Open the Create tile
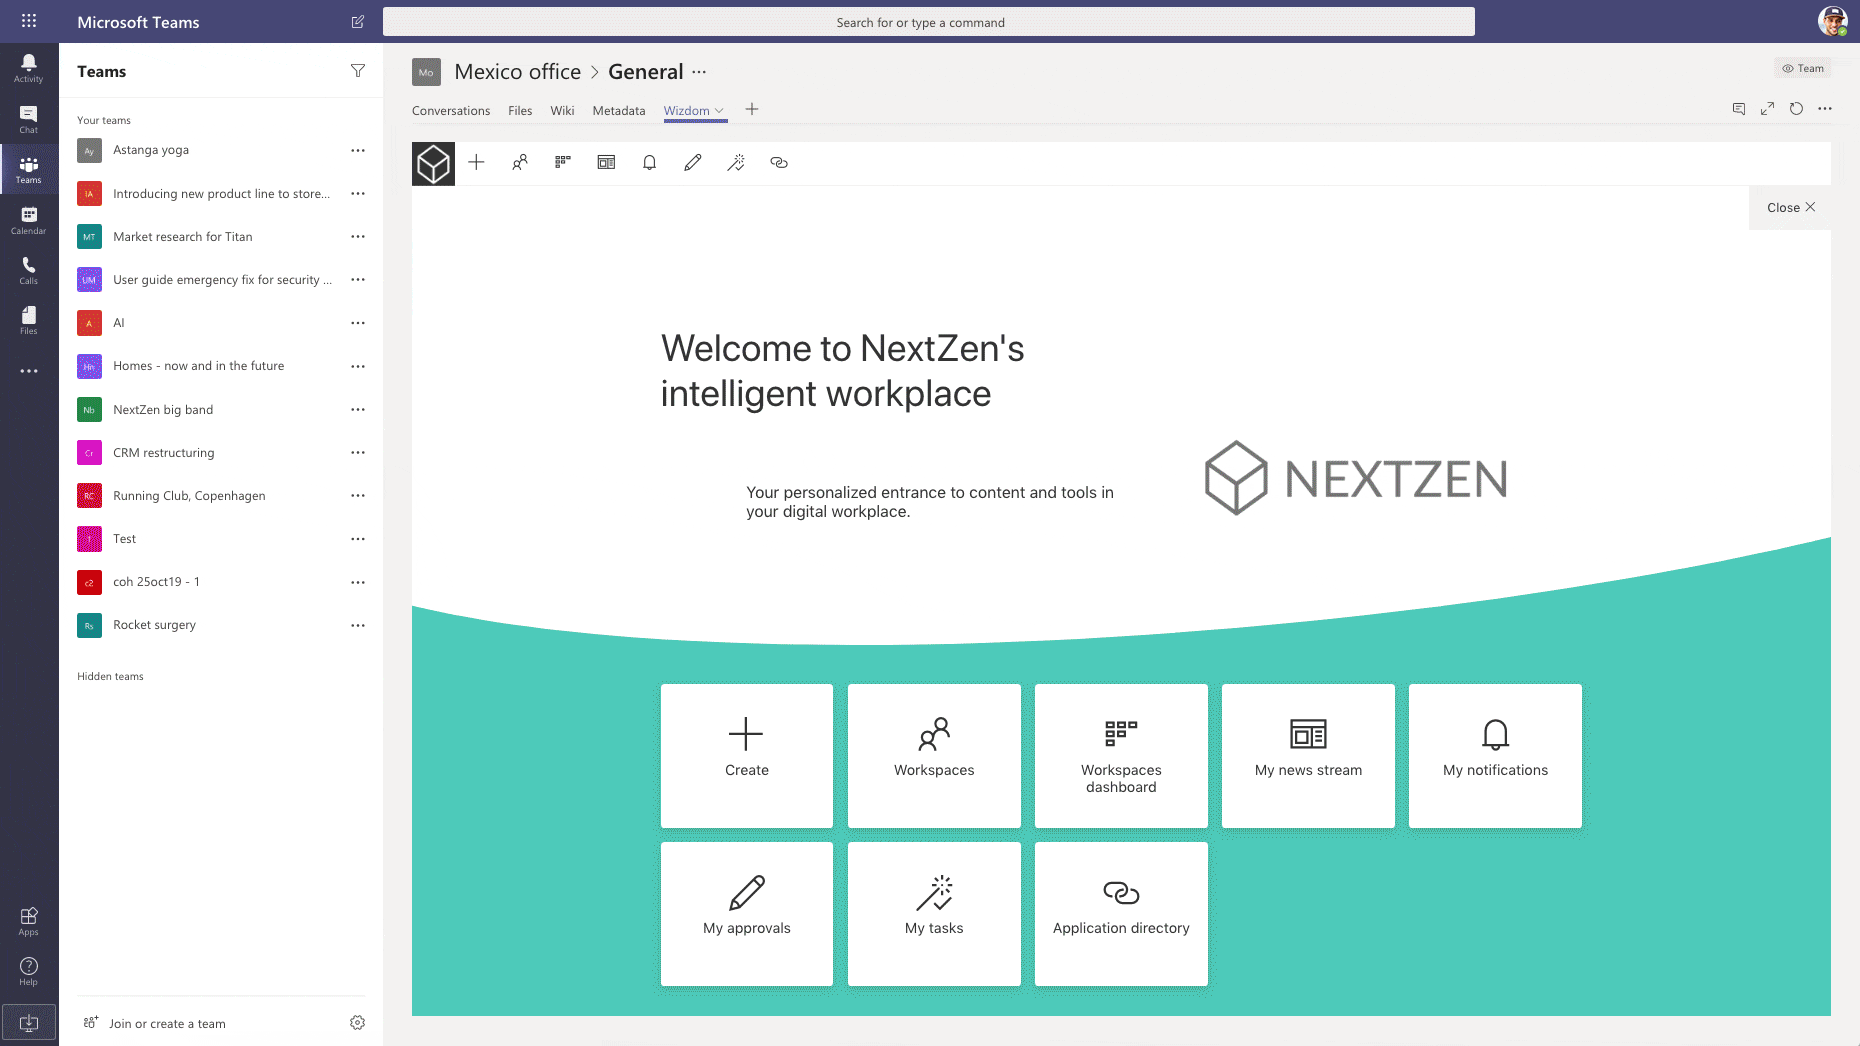Viewport: 1860px width, 1046px height. [747, 756]
